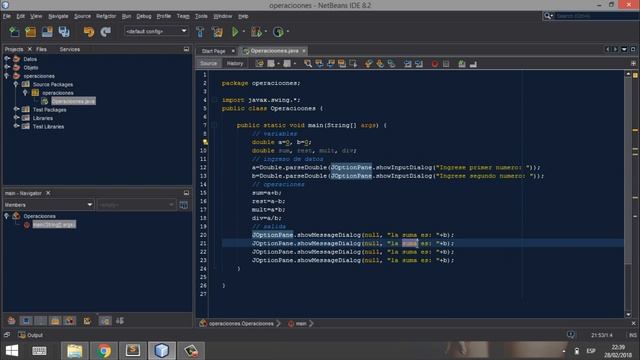The width and height of the screenshot is (640, 360).
Task: Click the red Start Macro Recording icon
Action: pos(435,64)
